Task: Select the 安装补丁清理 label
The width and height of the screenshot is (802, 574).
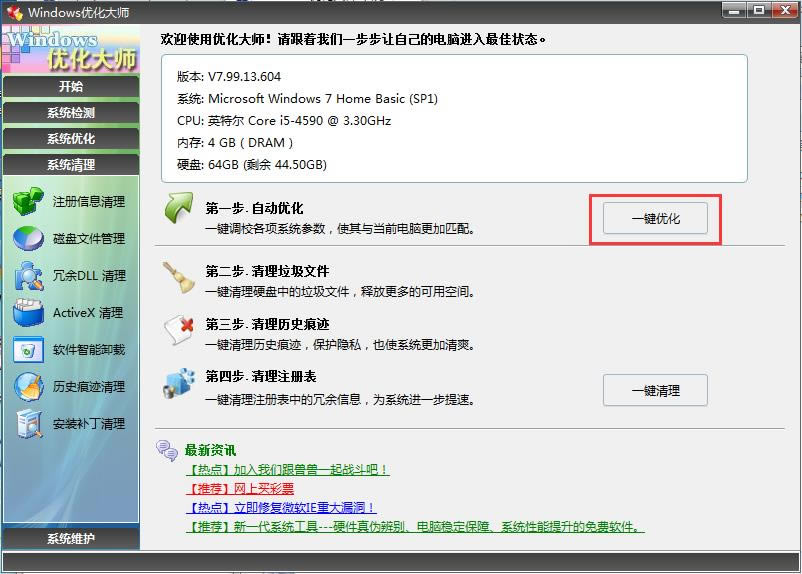Action: pyautogui.click(x=89, y=424)
